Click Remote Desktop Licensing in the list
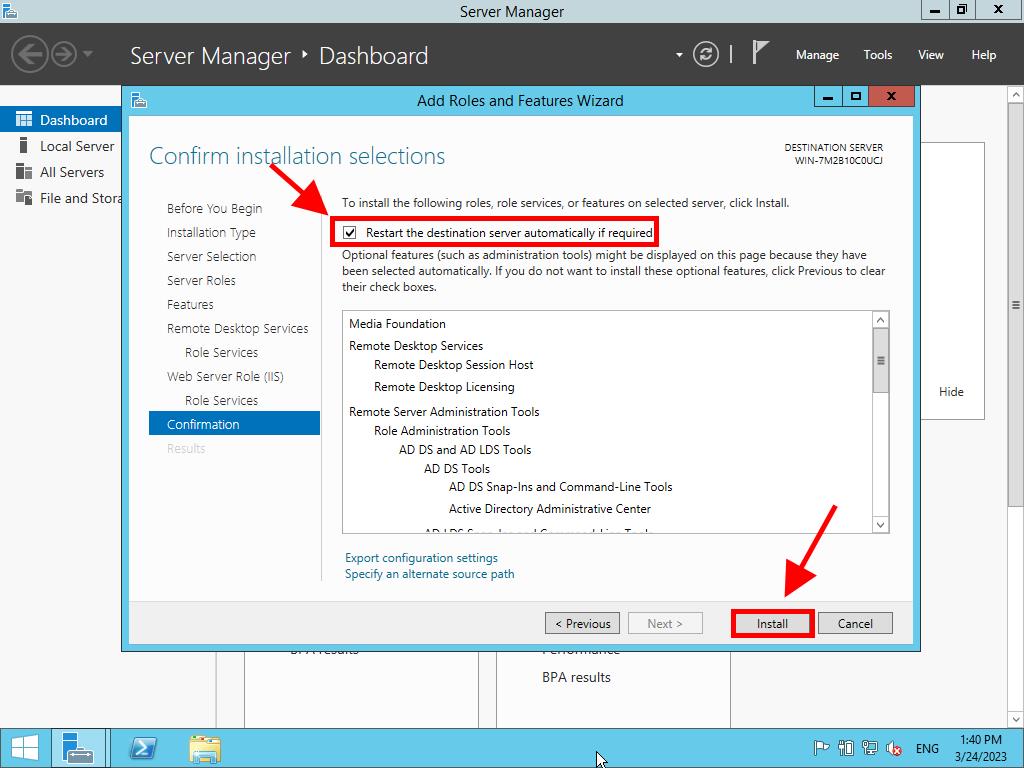The width and height of the screenshot is (1024, 768). tap(444, 387)
